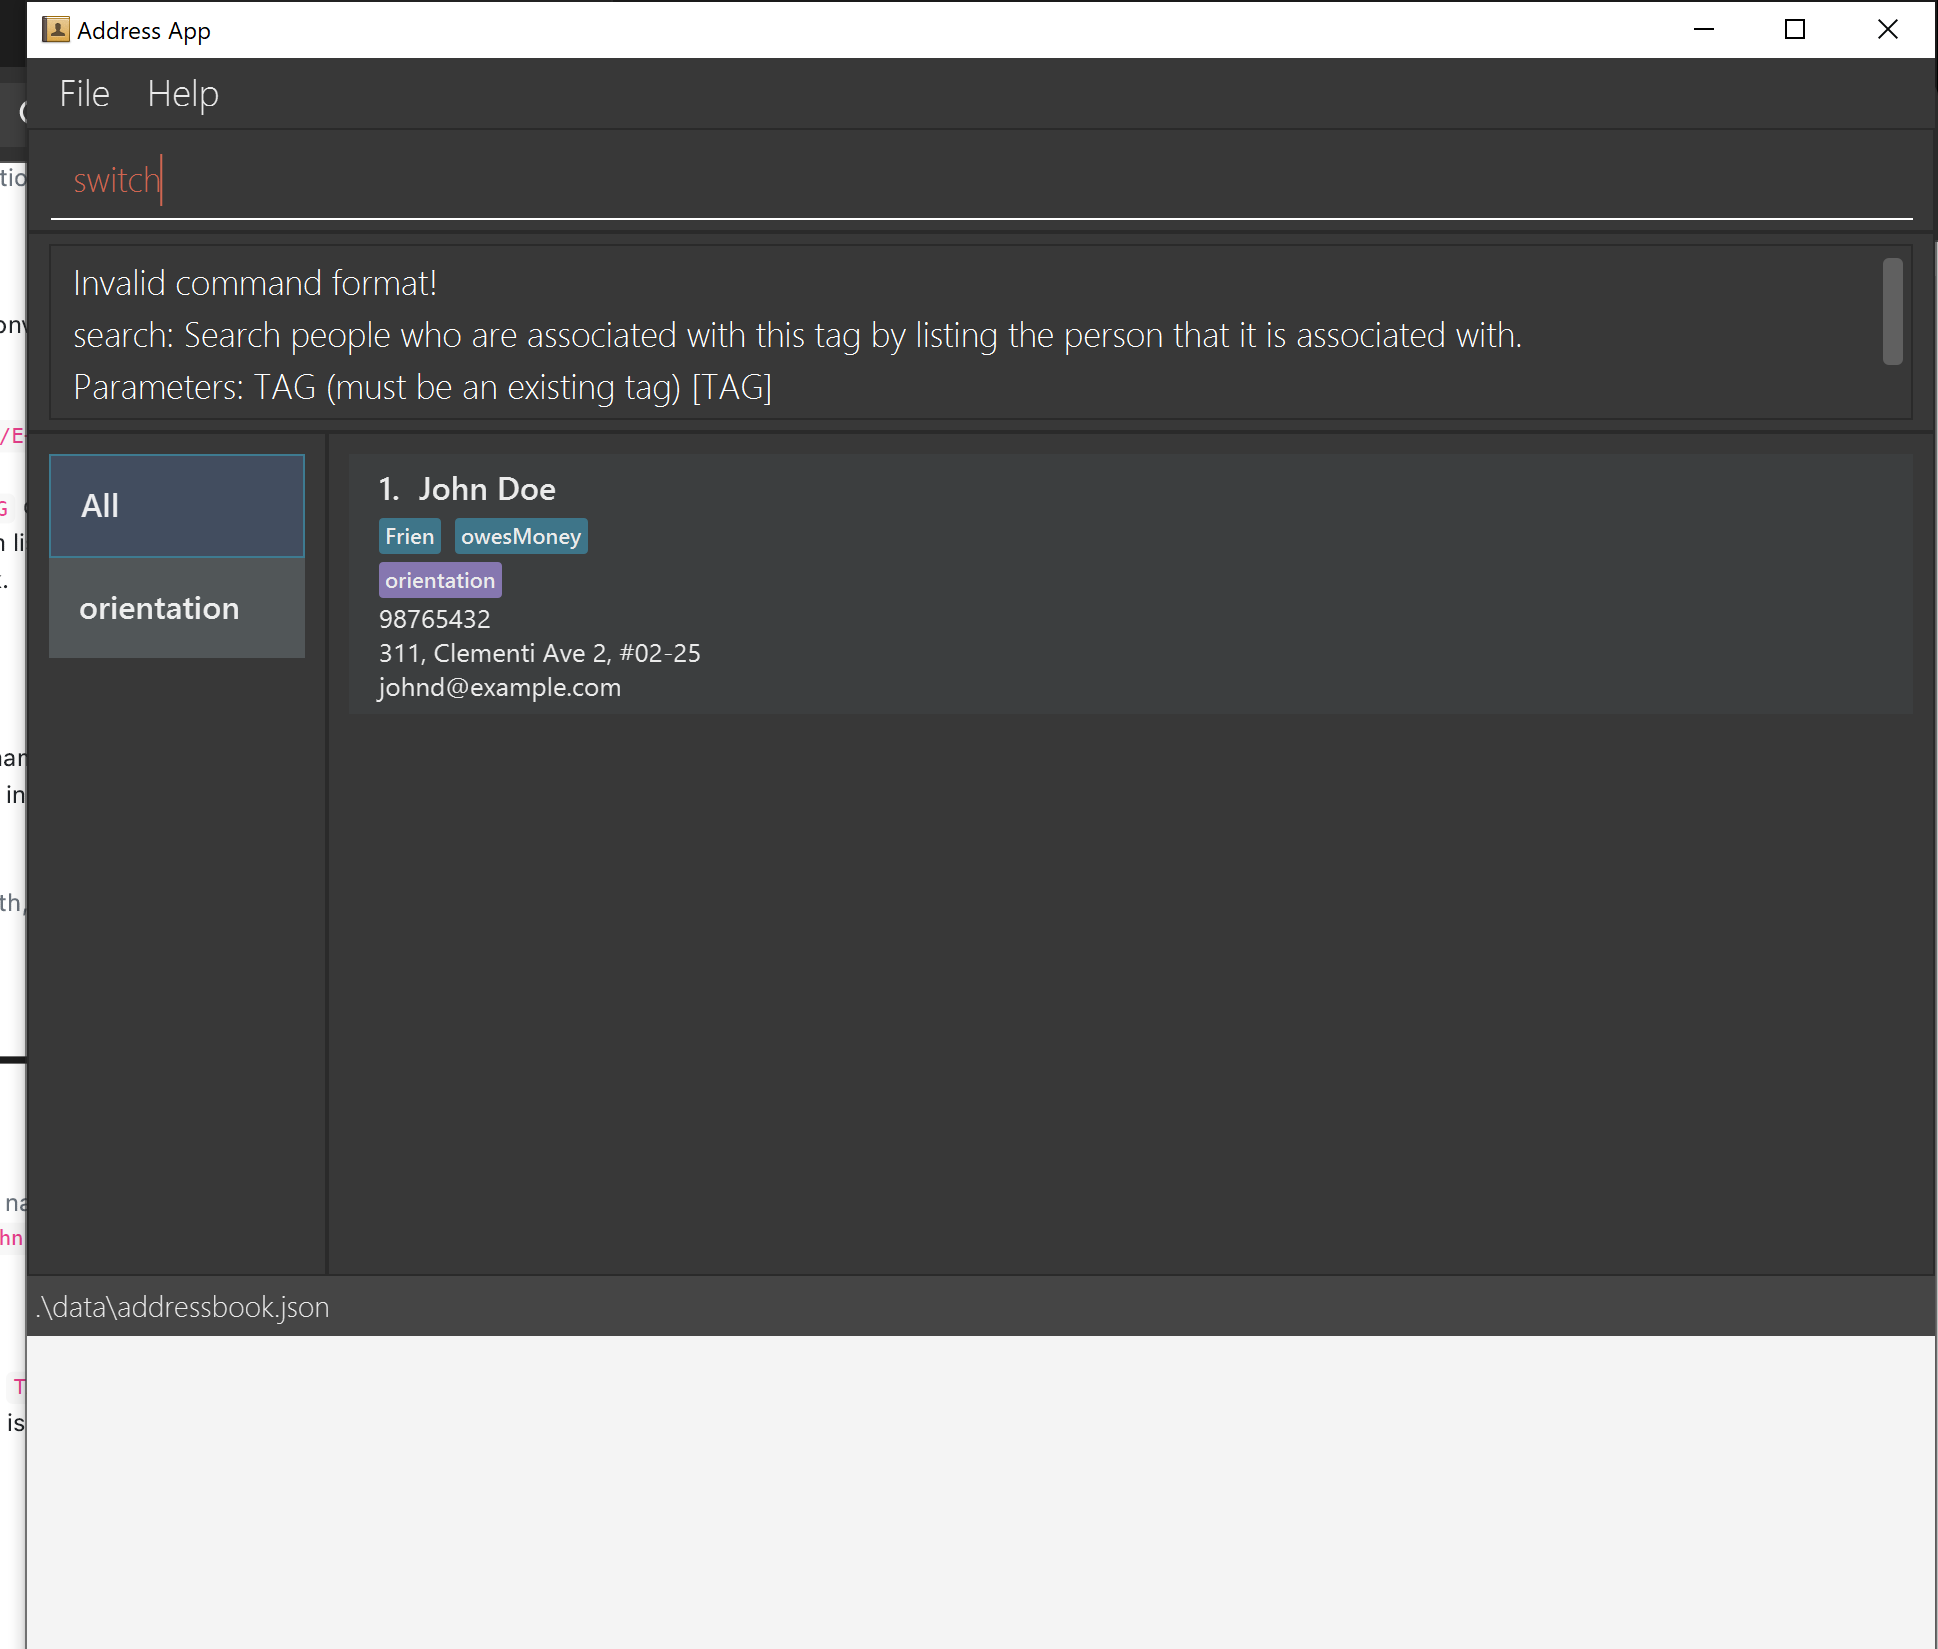
Task: Maximize the Address App window
Action: 1795,30
